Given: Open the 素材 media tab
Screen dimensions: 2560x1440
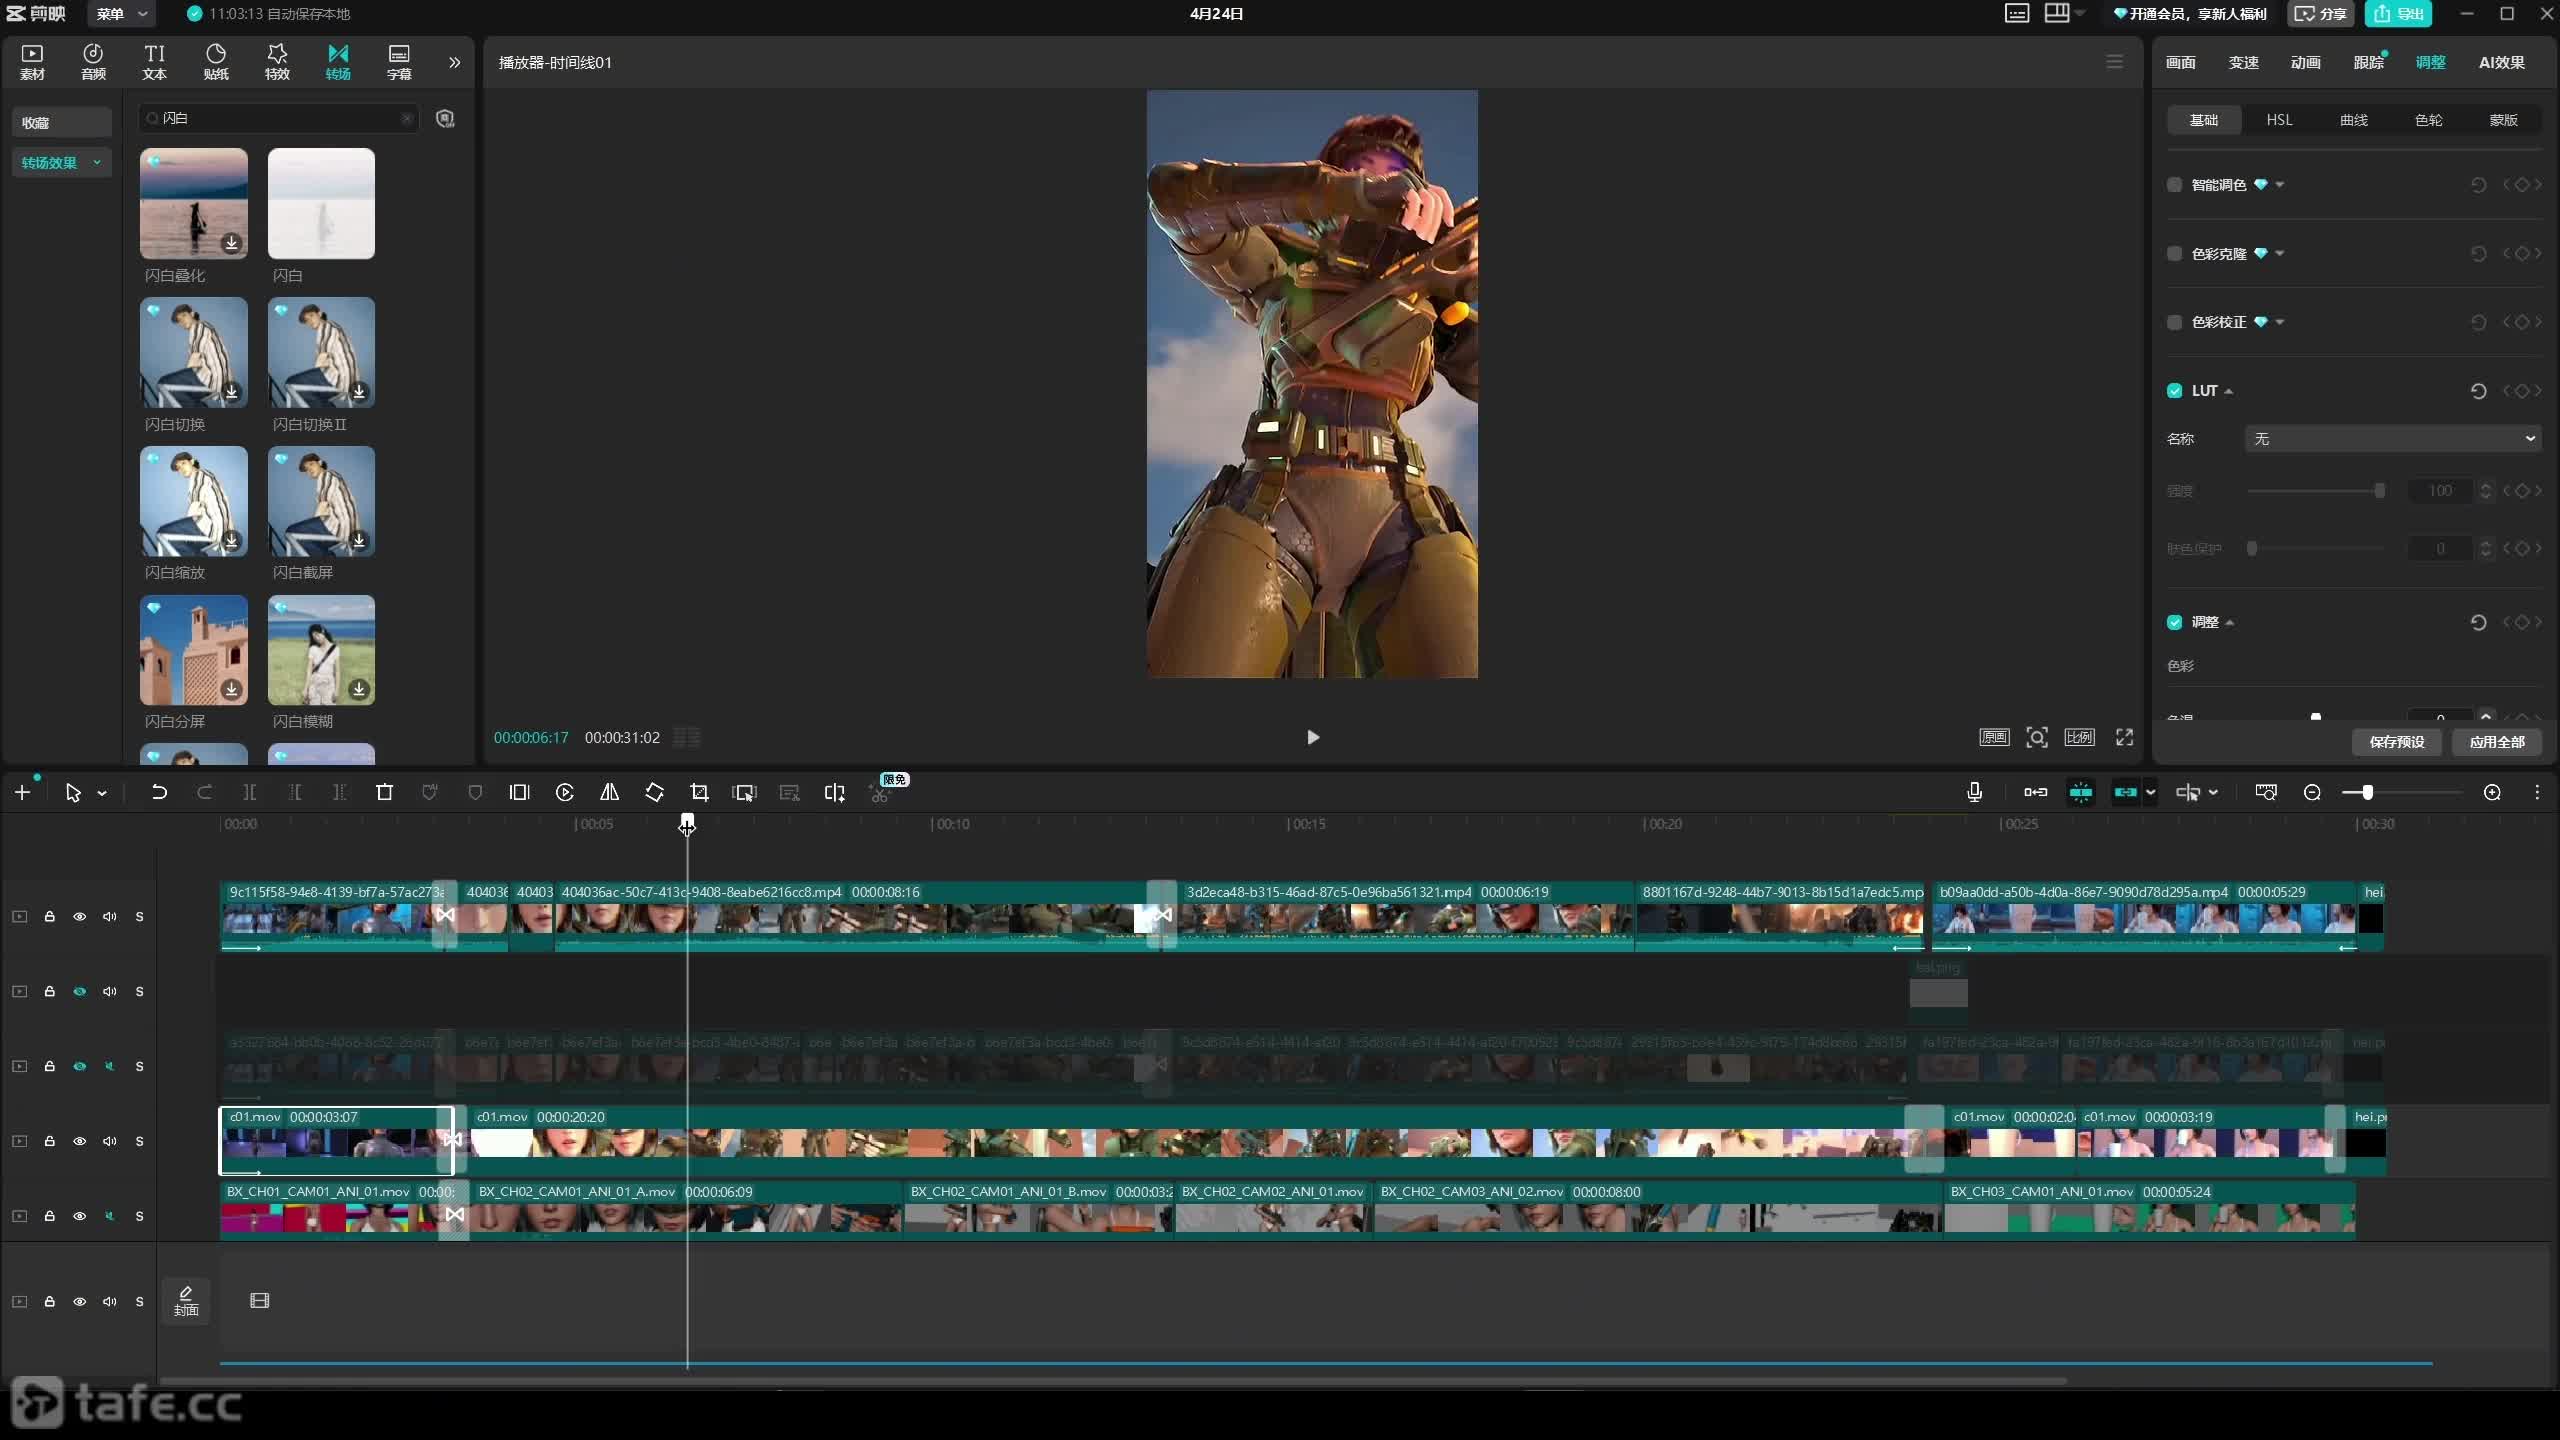Looking at the screenshot, I should coord(32,62).
